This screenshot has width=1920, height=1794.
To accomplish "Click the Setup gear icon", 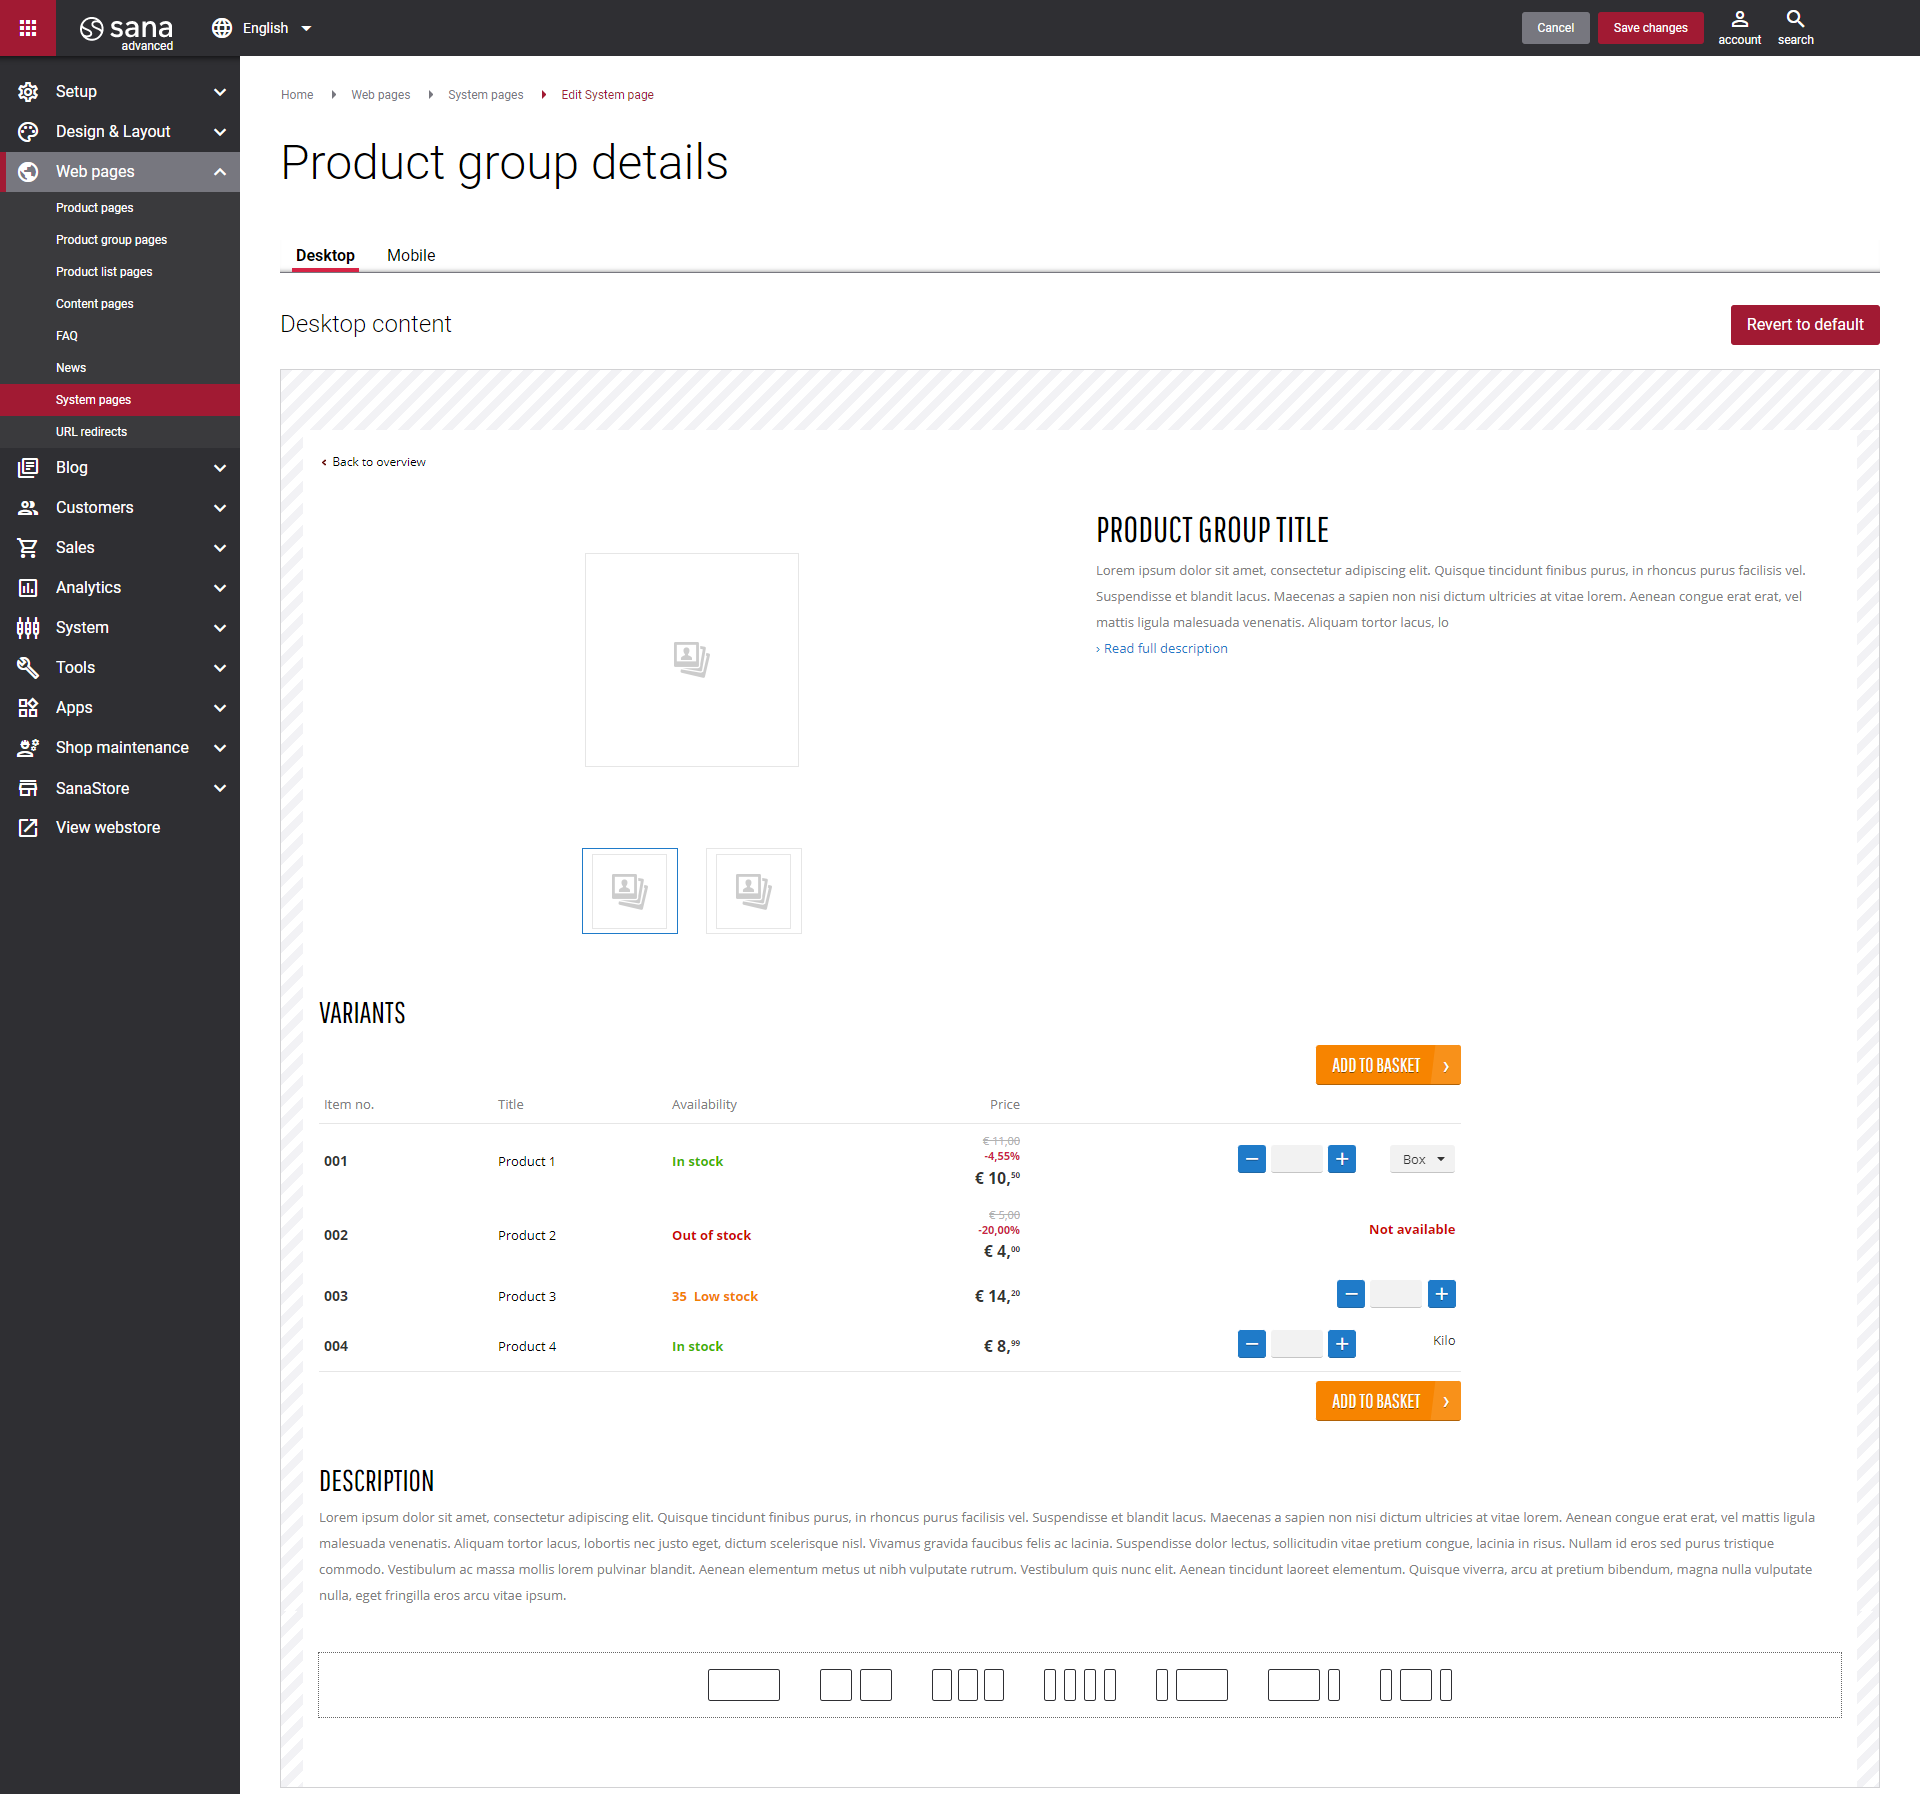I will tap(28, 92).
